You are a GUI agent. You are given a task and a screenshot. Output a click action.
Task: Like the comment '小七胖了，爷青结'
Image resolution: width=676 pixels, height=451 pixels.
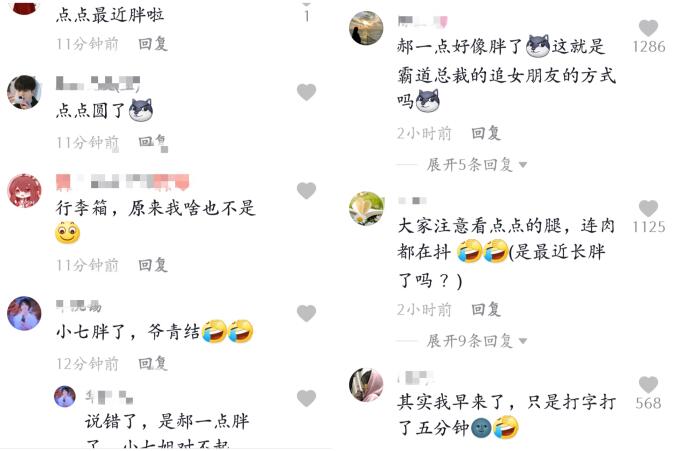pyautogui.click(x=306, y=313)
